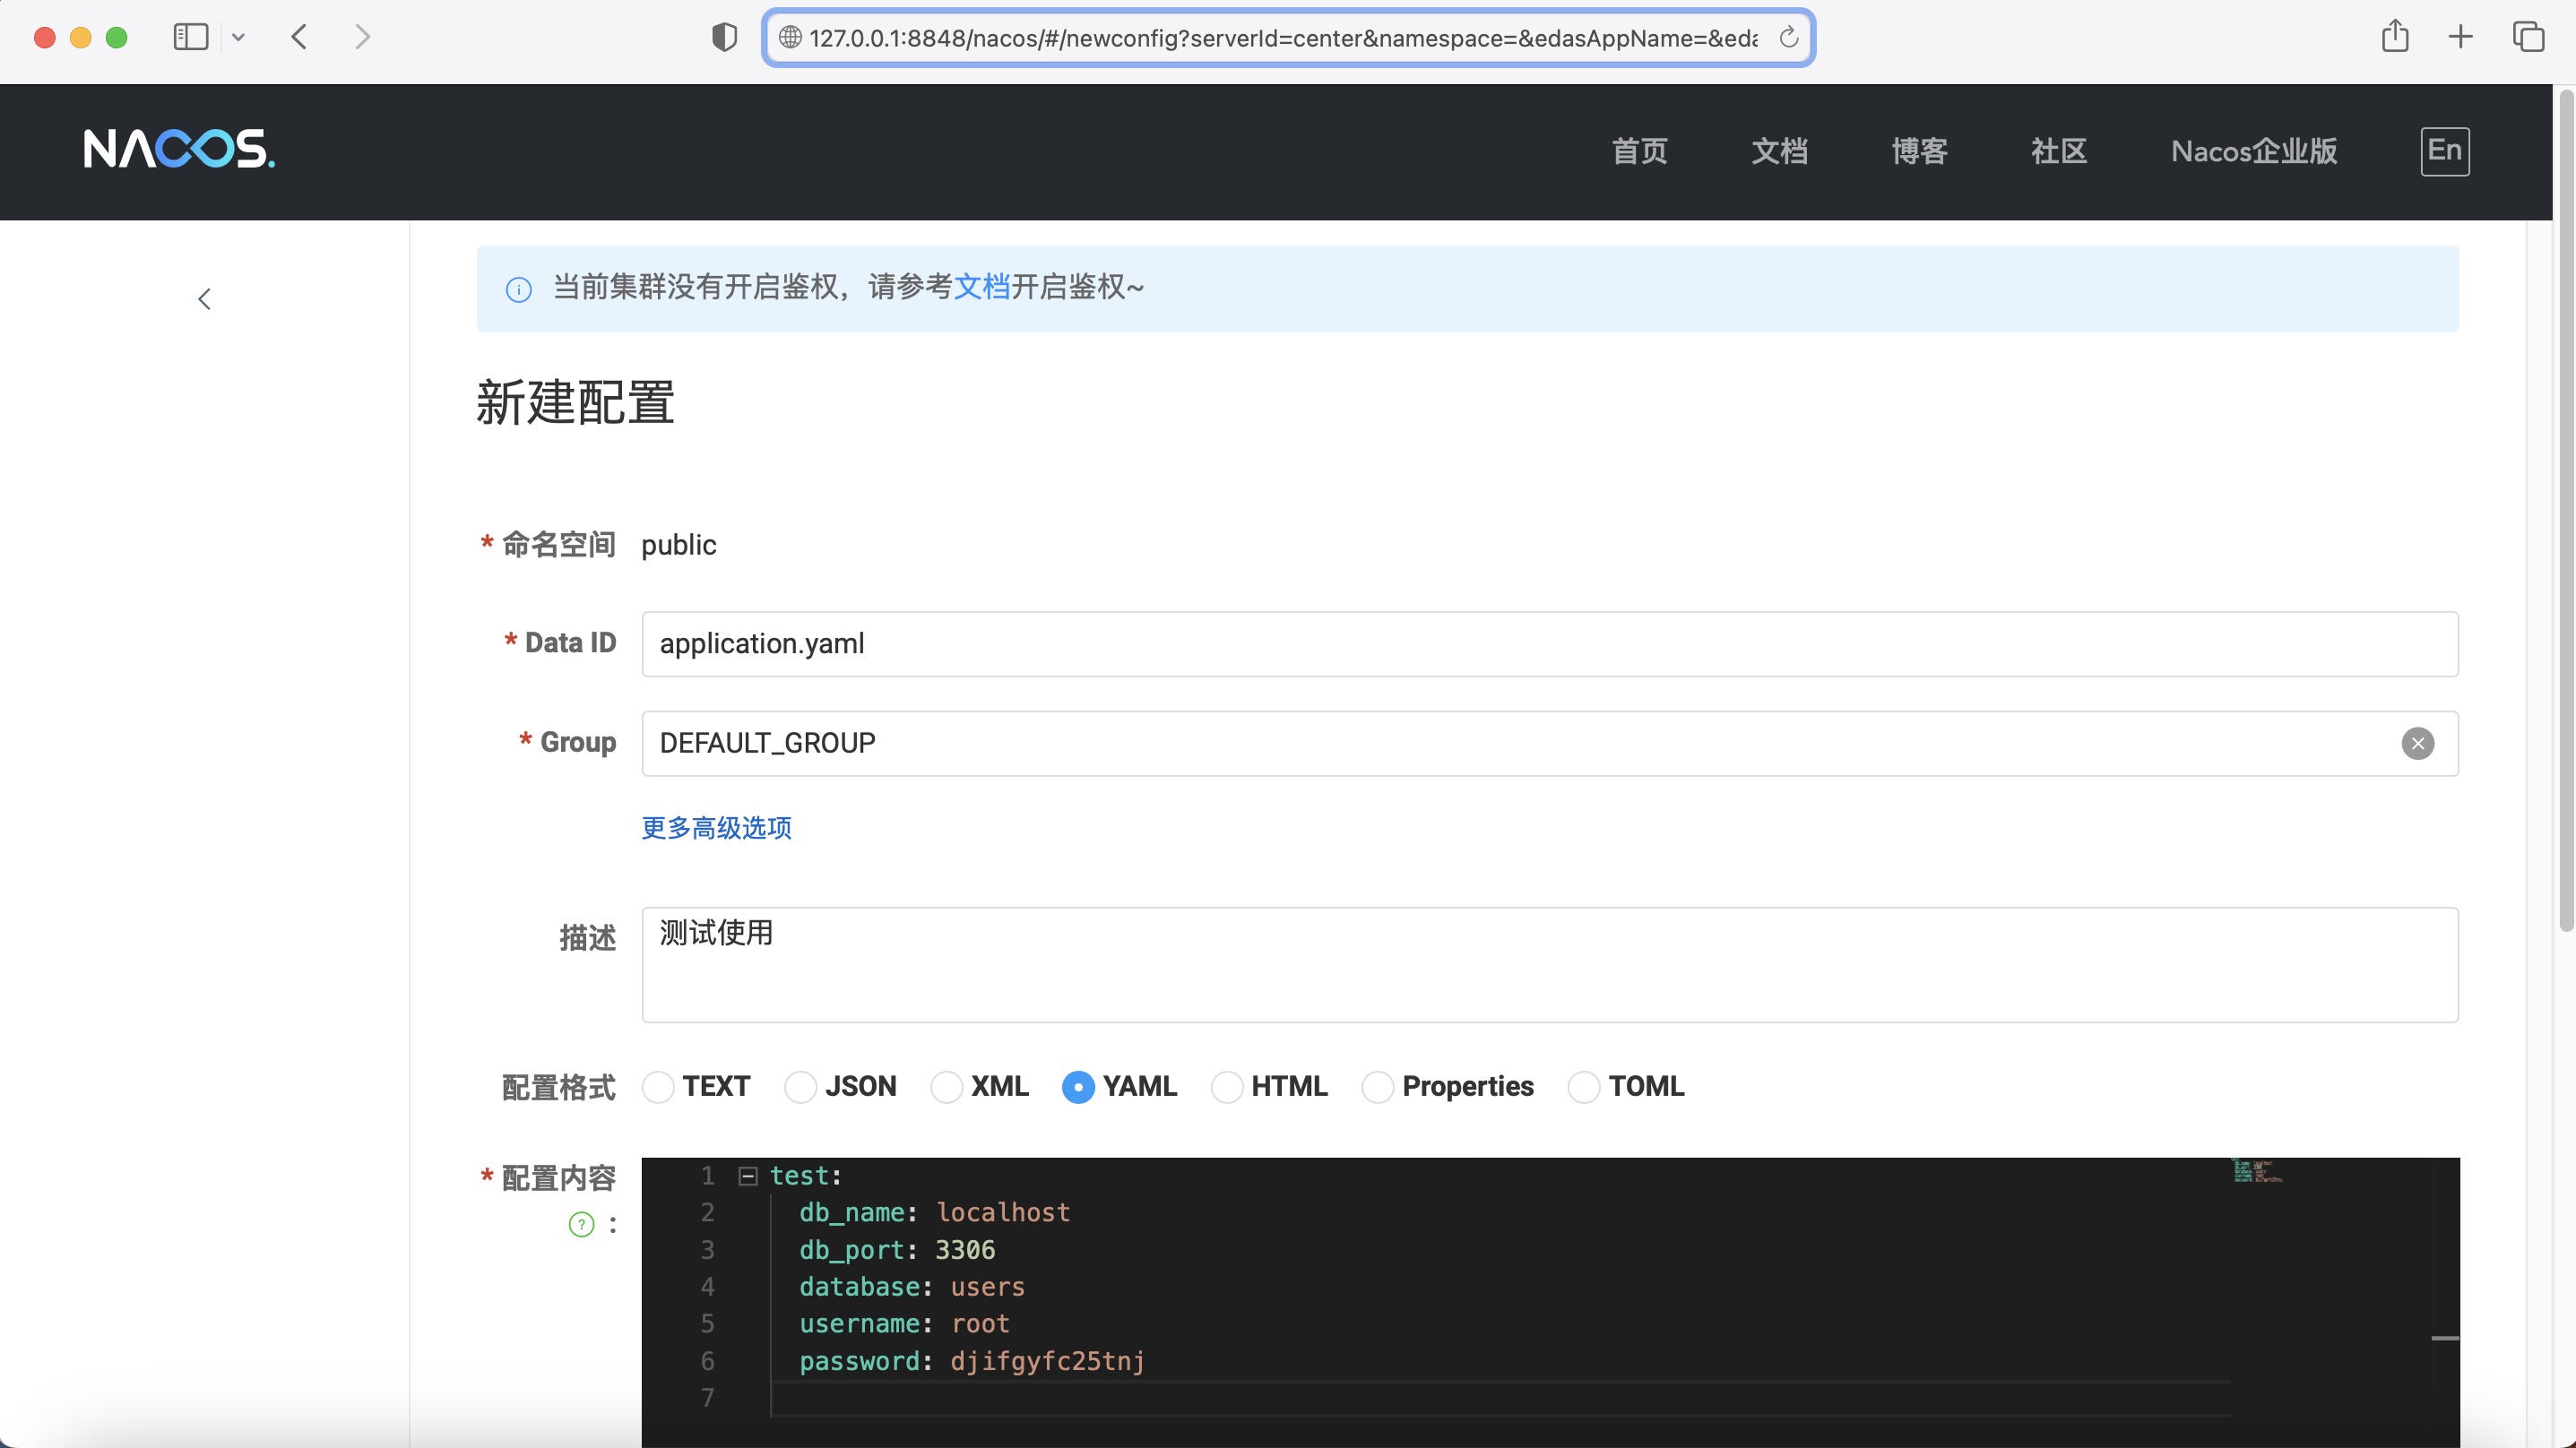Viewport: 2576px width, 1448px height.
Task: Open the 文档 nav menu item
Action: [1779, 151]
